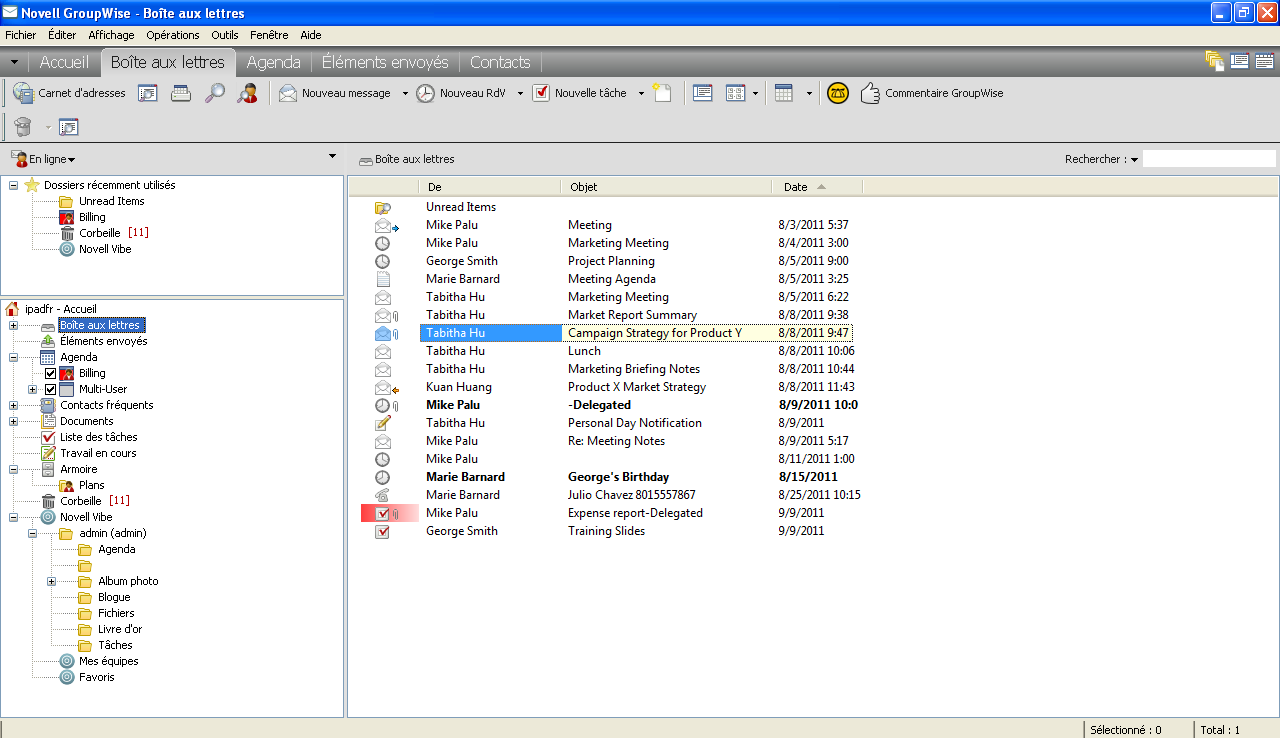Open the En ligne mode dropdown
The height and width of the screenshot is (738, 1280).
[x=43, y=159]
